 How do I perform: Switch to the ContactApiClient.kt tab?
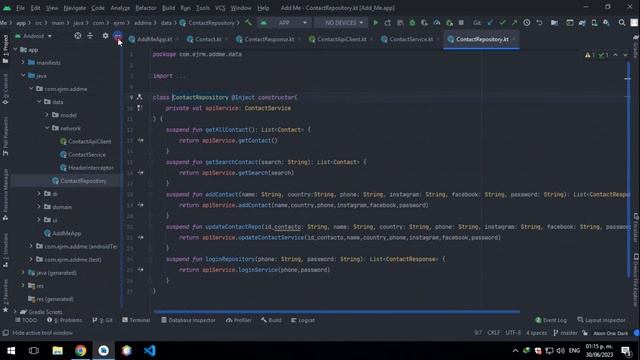click(342, 39)
